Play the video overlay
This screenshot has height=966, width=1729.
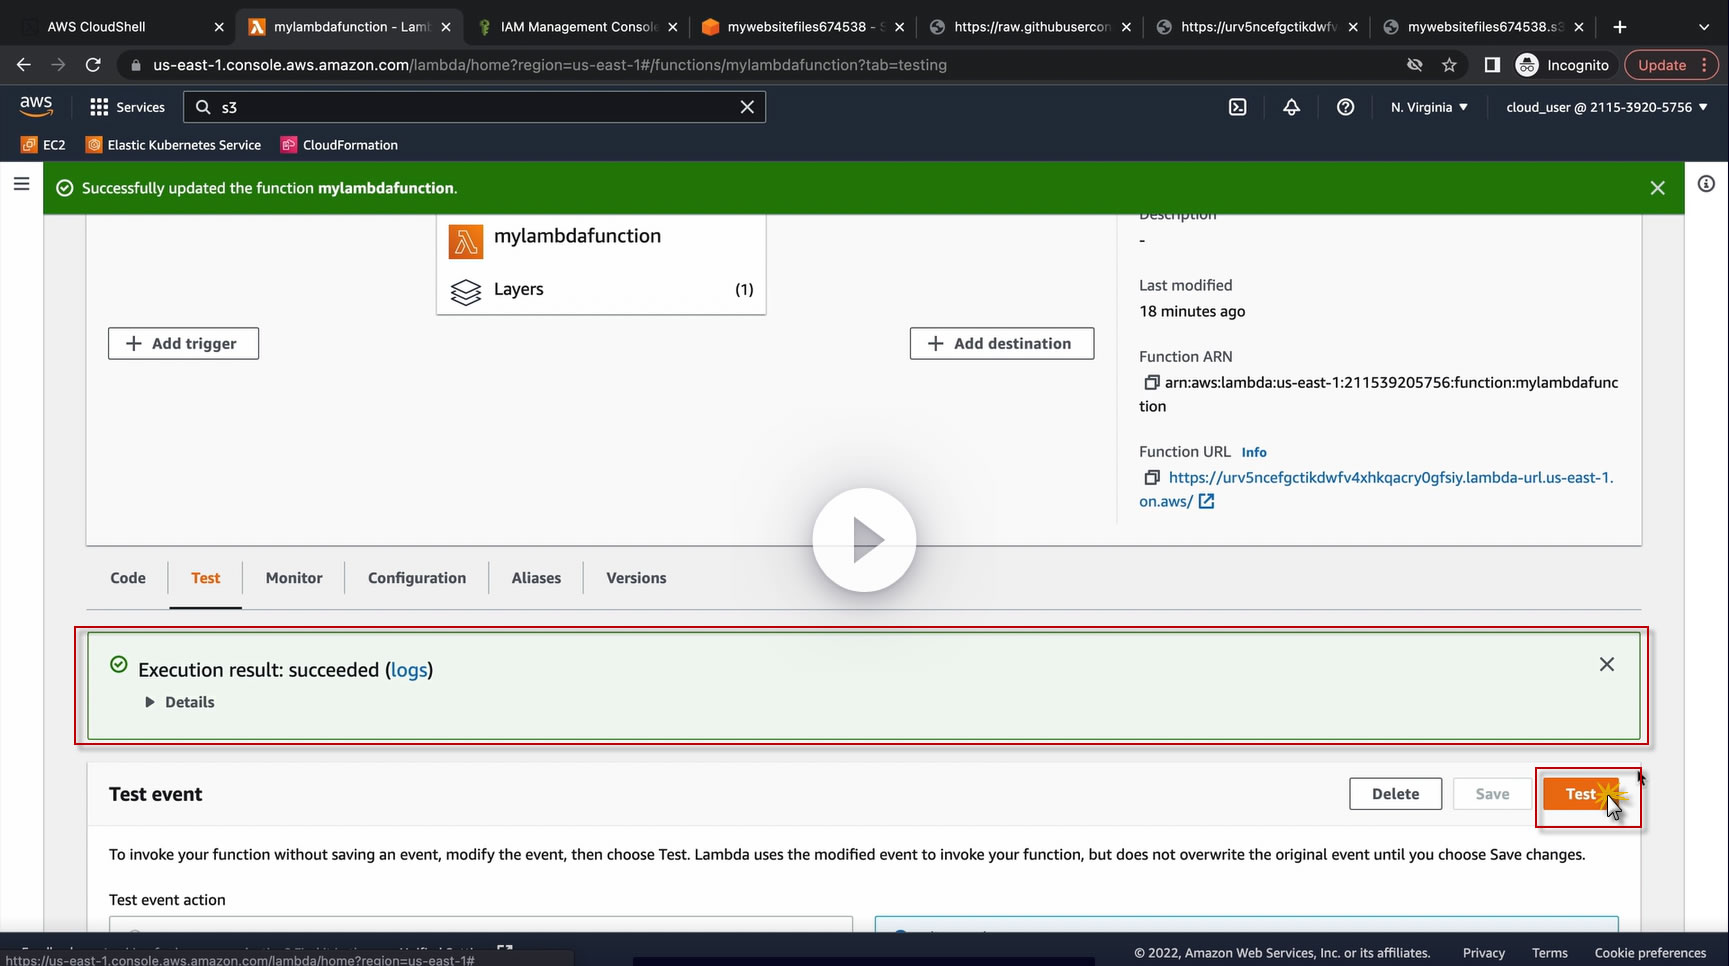pos(864,540)
